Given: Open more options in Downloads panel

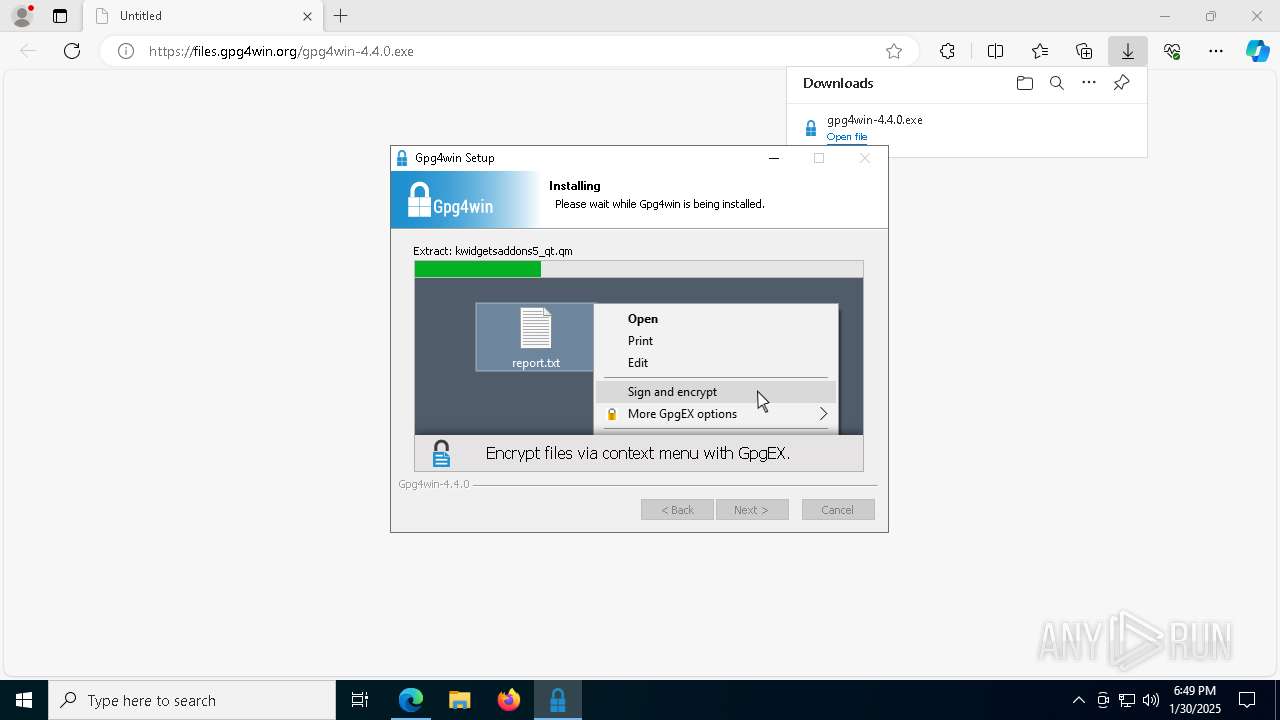Looking at the screenshot, I should tap(1089, 83).
